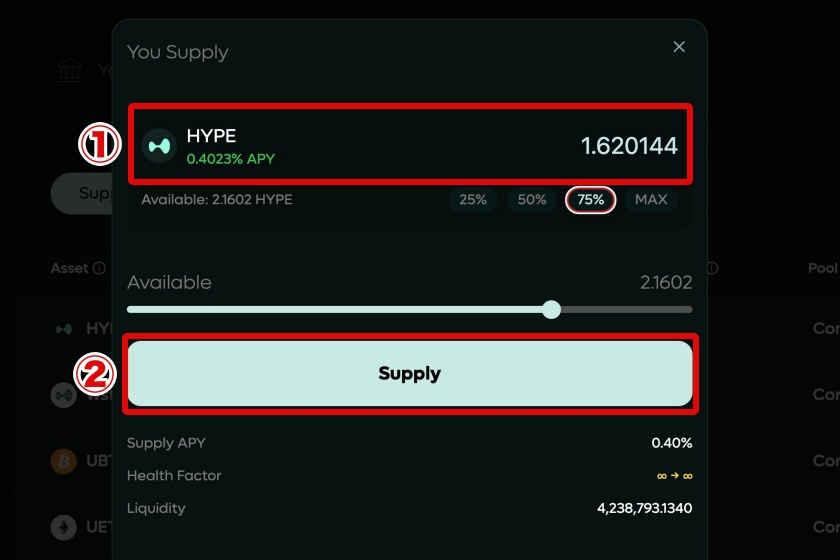Click the Available 2.1602 HYPE balance text

pos(217,200)
